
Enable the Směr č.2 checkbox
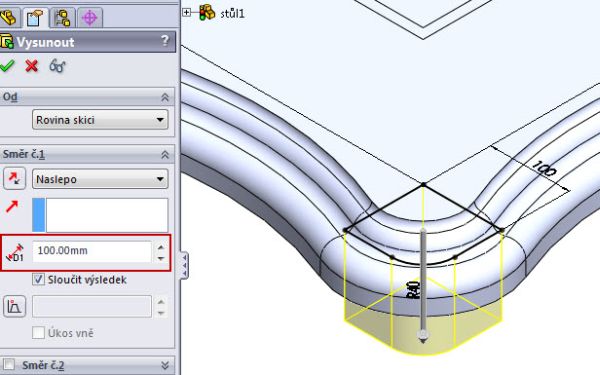click(x=8, y=364)
